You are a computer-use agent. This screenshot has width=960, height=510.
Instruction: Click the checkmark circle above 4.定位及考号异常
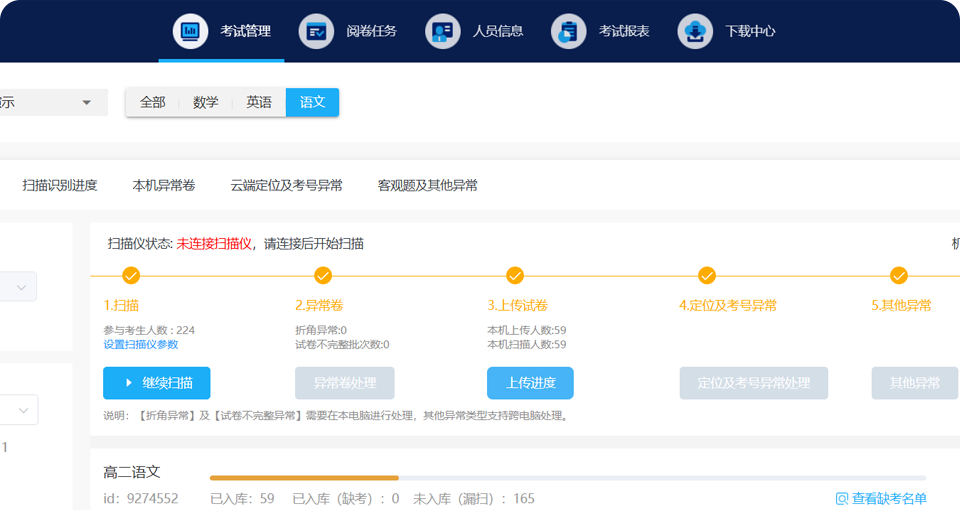click(707, 275)
